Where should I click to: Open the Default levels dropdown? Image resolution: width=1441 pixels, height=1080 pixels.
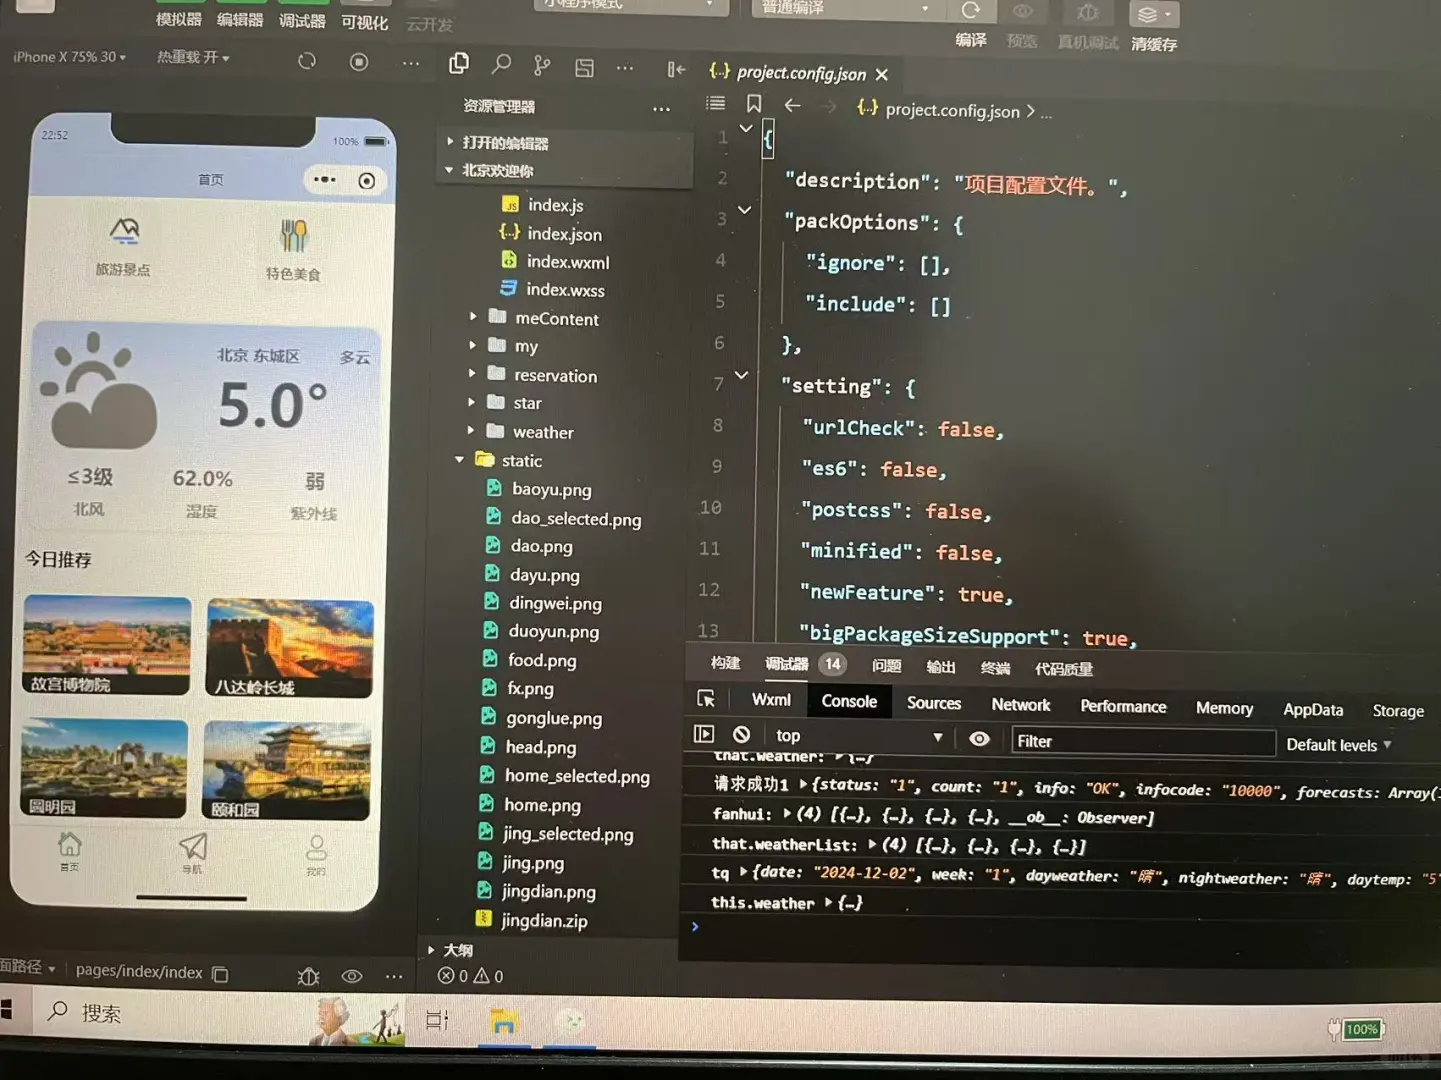click(x=1338, y=745)
